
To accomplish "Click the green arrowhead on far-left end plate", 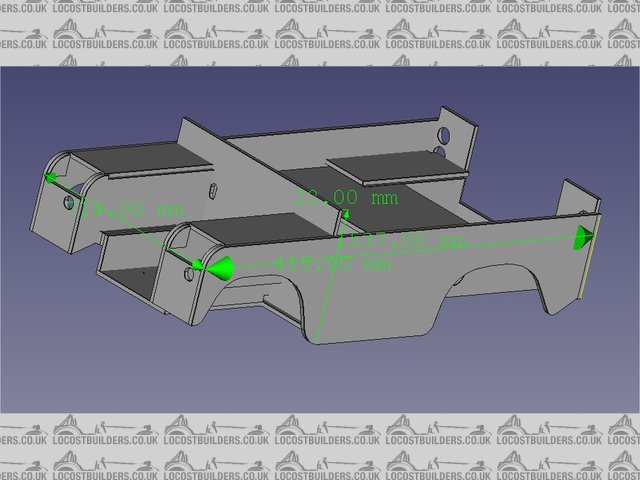I will tap(49, 179).
